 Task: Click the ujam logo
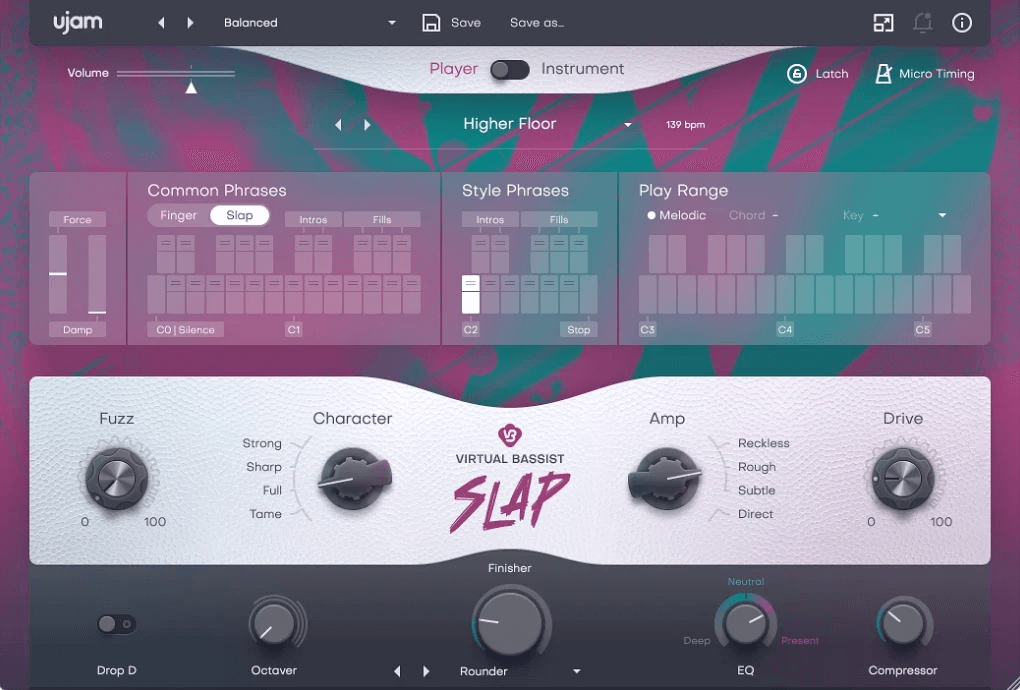pyautogui.click(x=77, y=23)
